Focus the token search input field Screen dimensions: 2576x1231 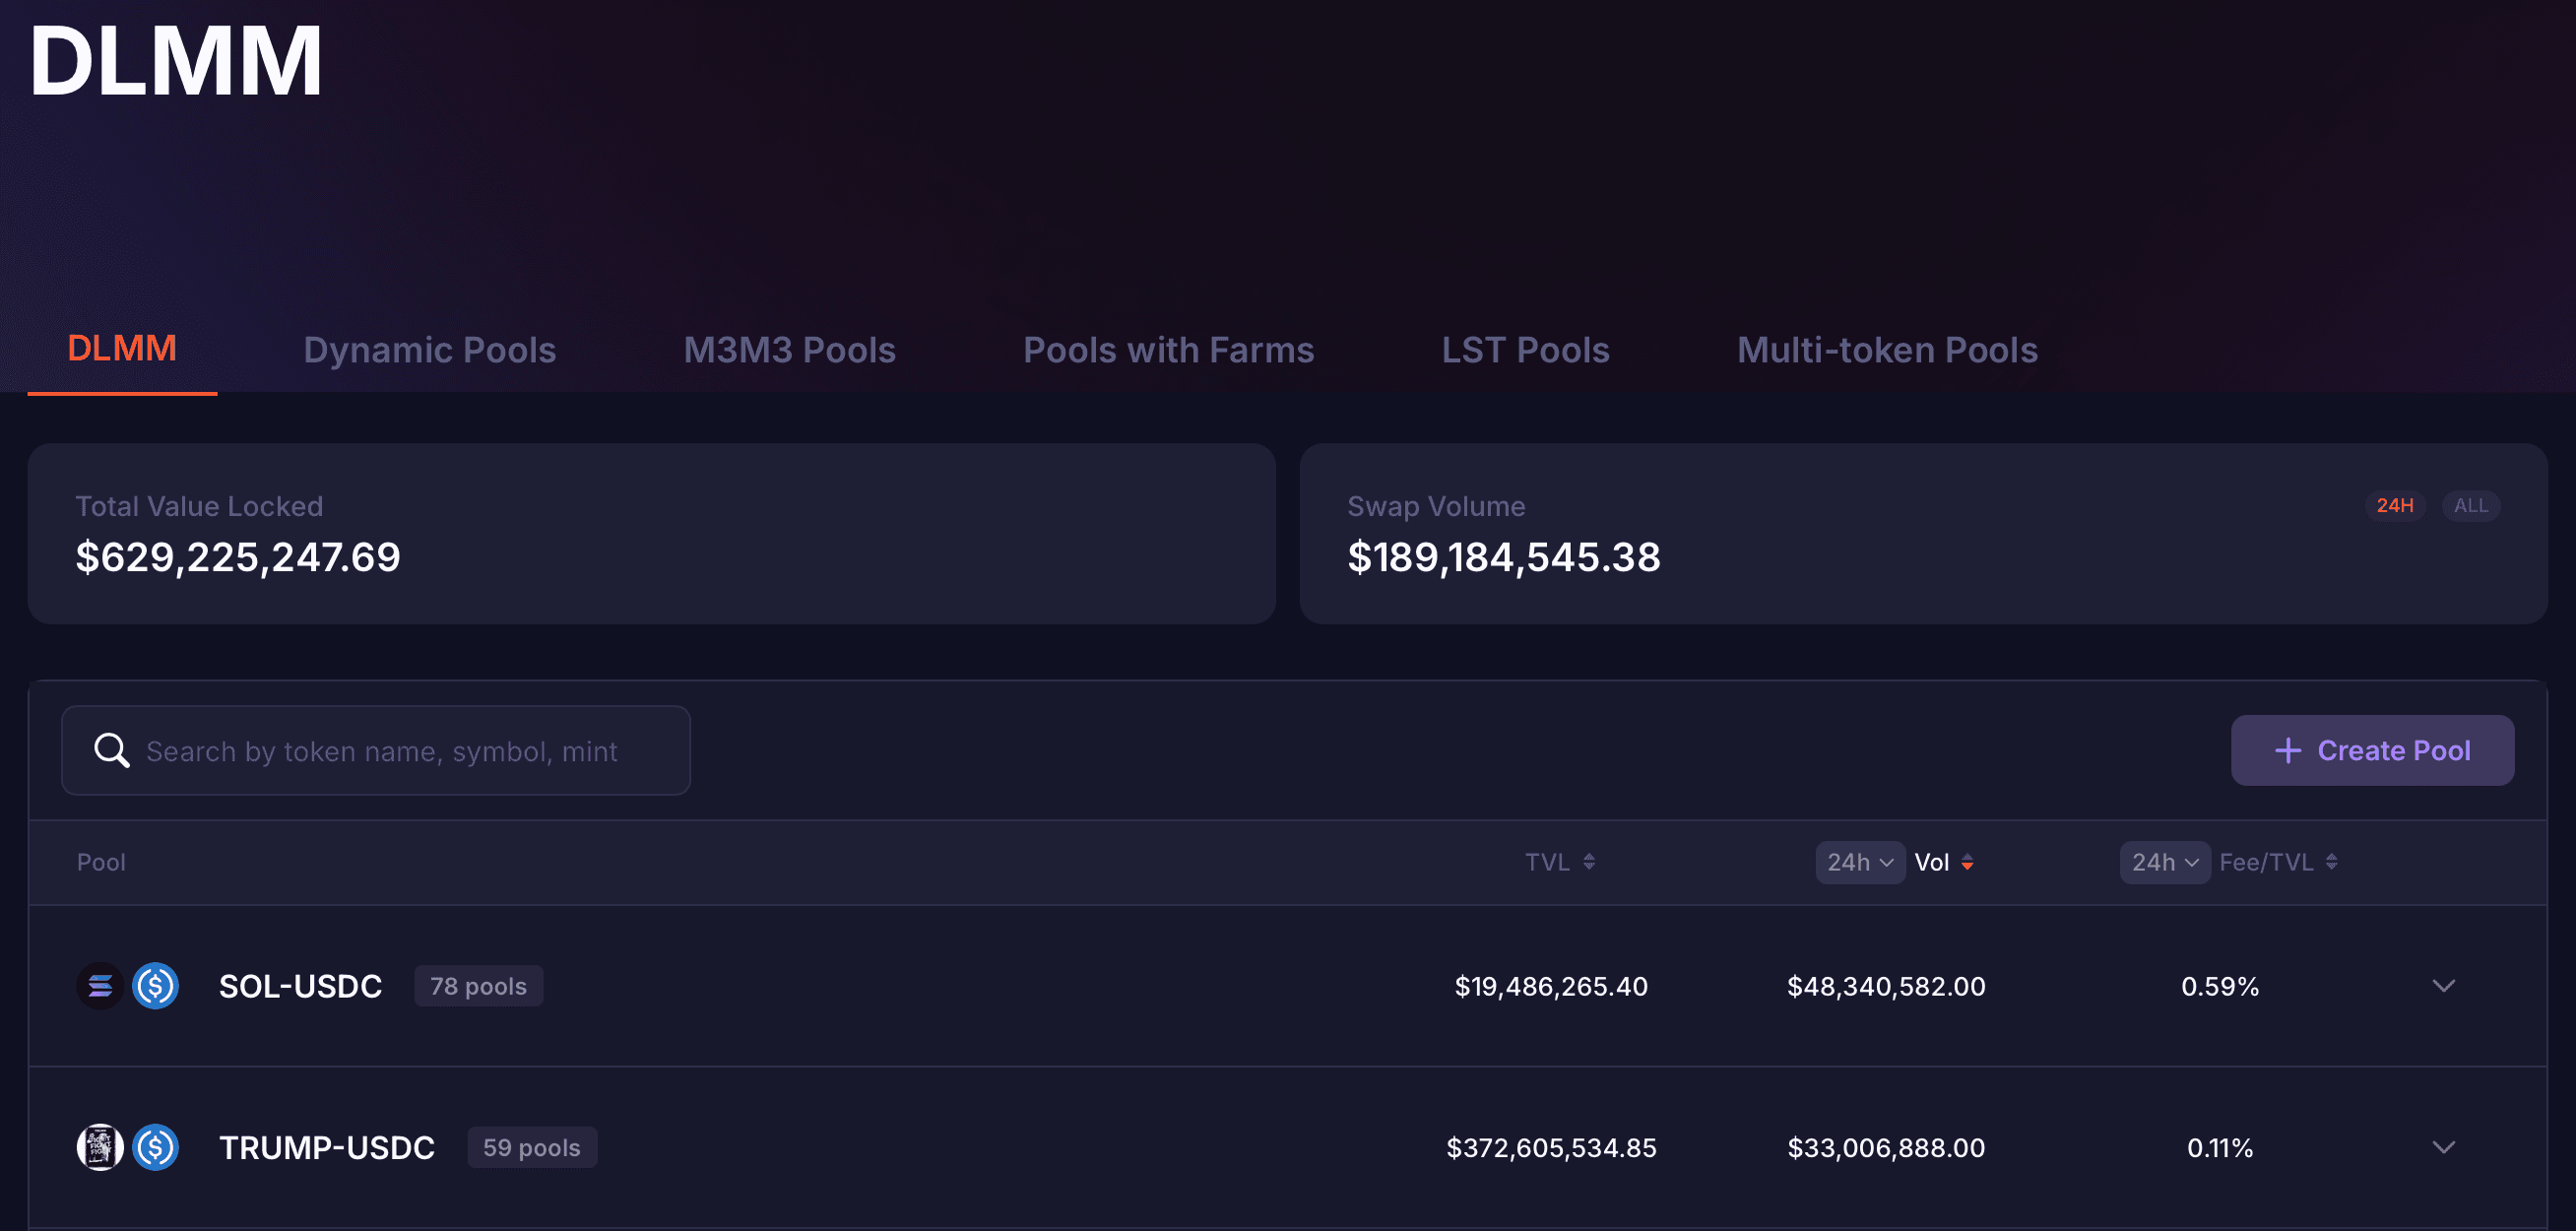click(x=400, y=751)
